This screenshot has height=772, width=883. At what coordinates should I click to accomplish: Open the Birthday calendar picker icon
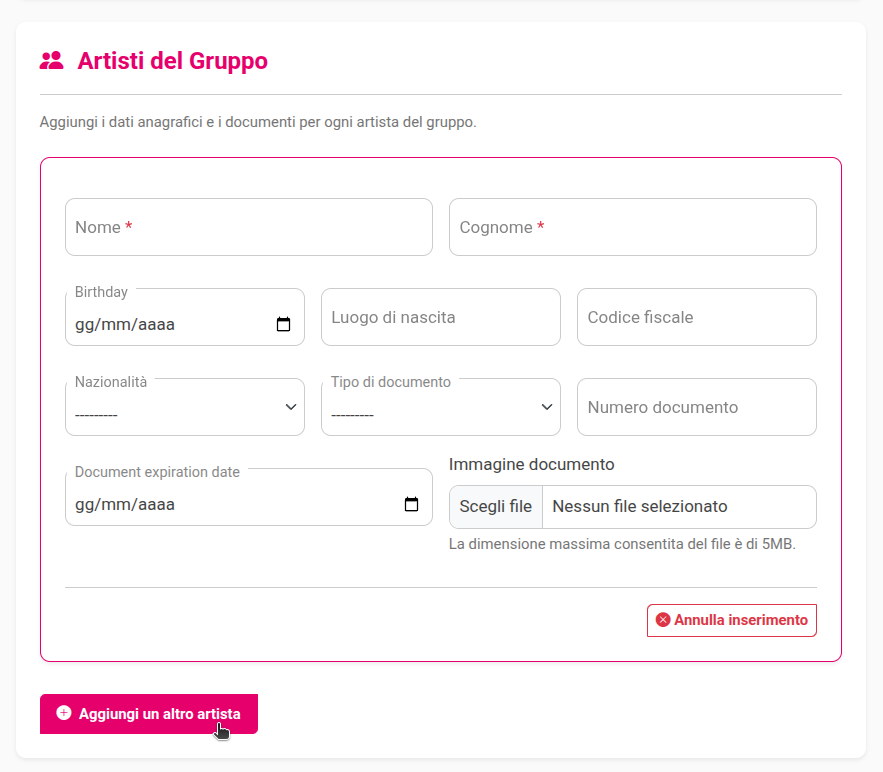pos(283,324)
